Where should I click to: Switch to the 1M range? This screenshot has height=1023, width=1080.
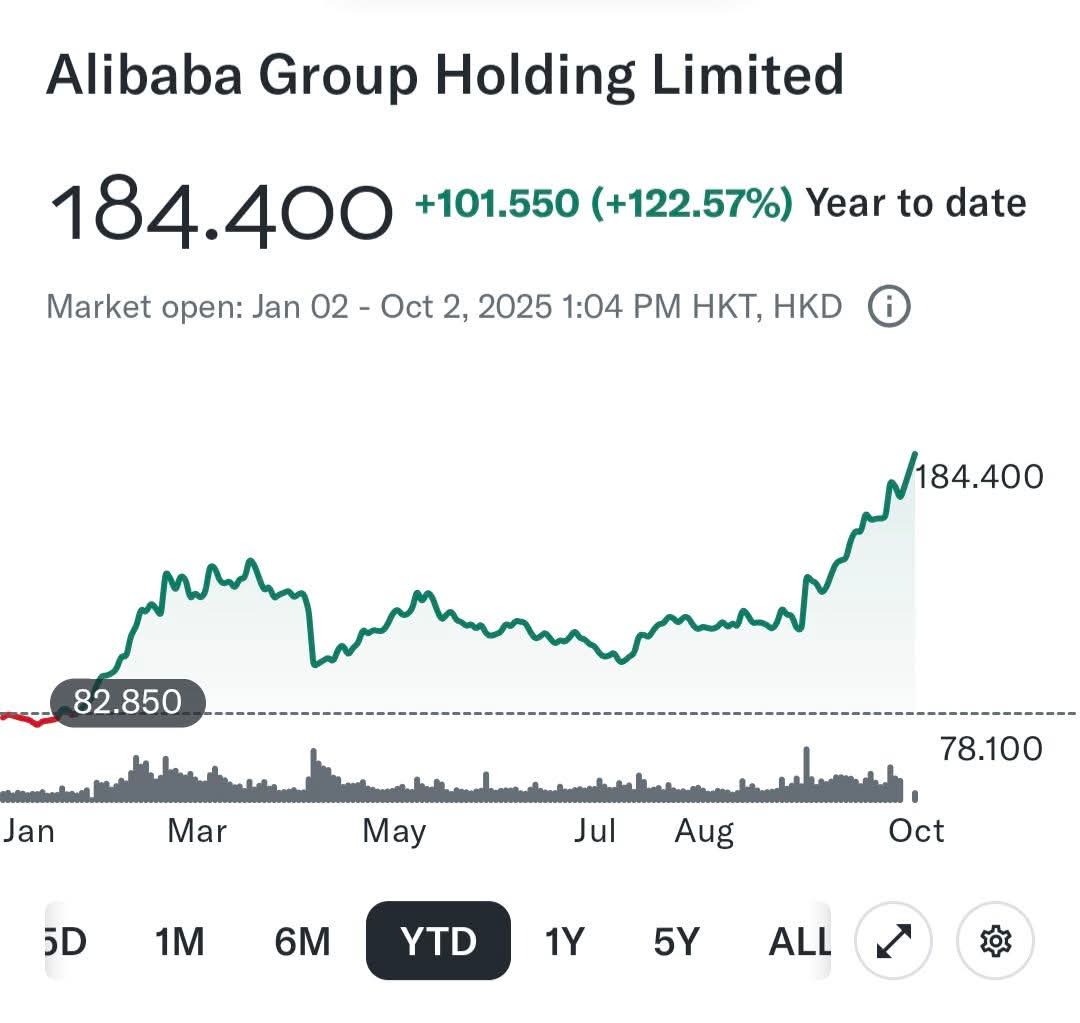(x=180, y=941)
